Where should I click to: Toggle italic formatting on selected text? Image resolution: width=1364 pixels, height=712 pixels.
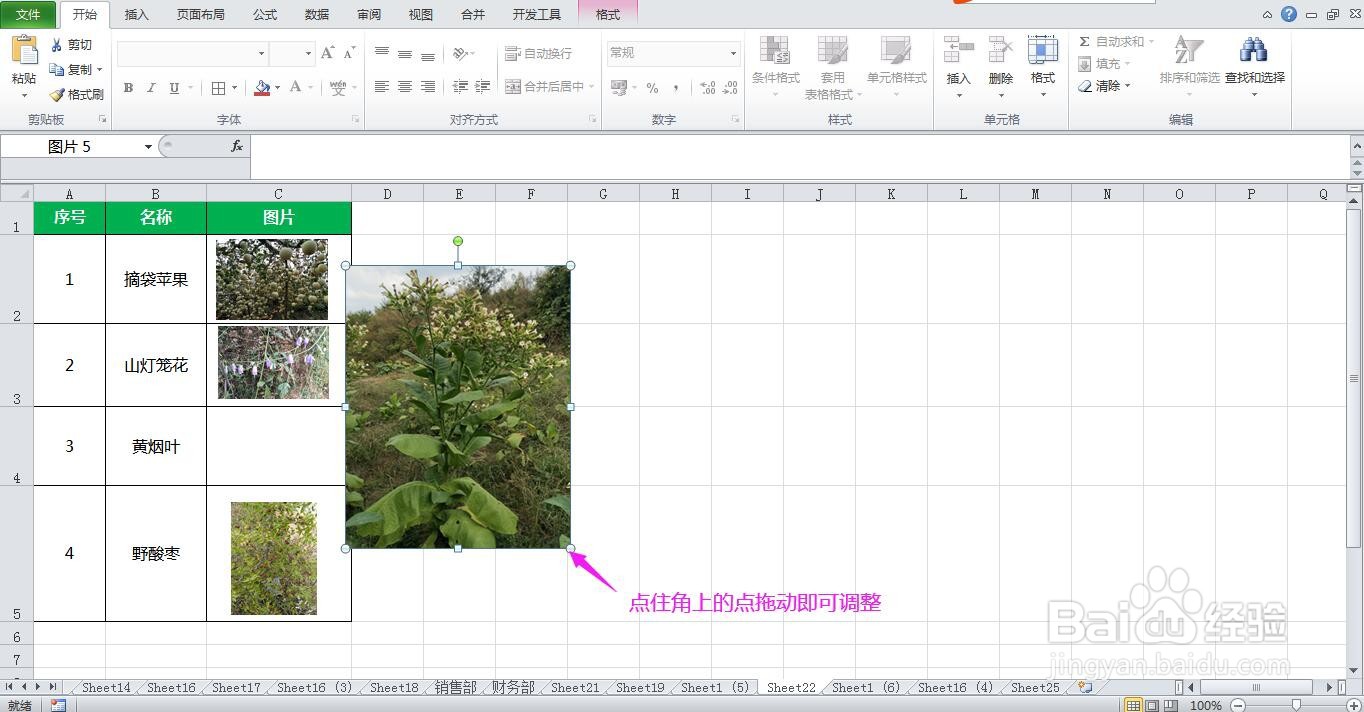coord(151,88)
